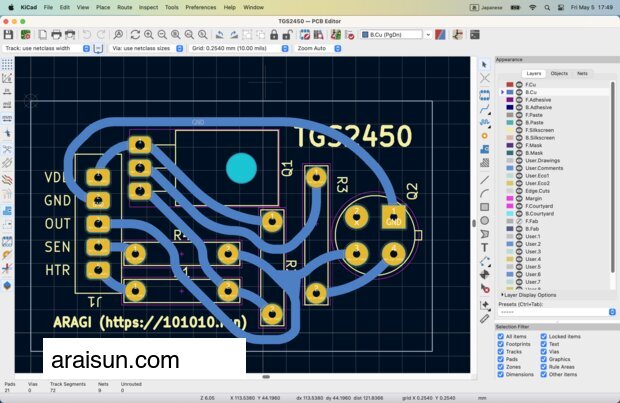Toggle grid display in left toolbar

[7, 64]
